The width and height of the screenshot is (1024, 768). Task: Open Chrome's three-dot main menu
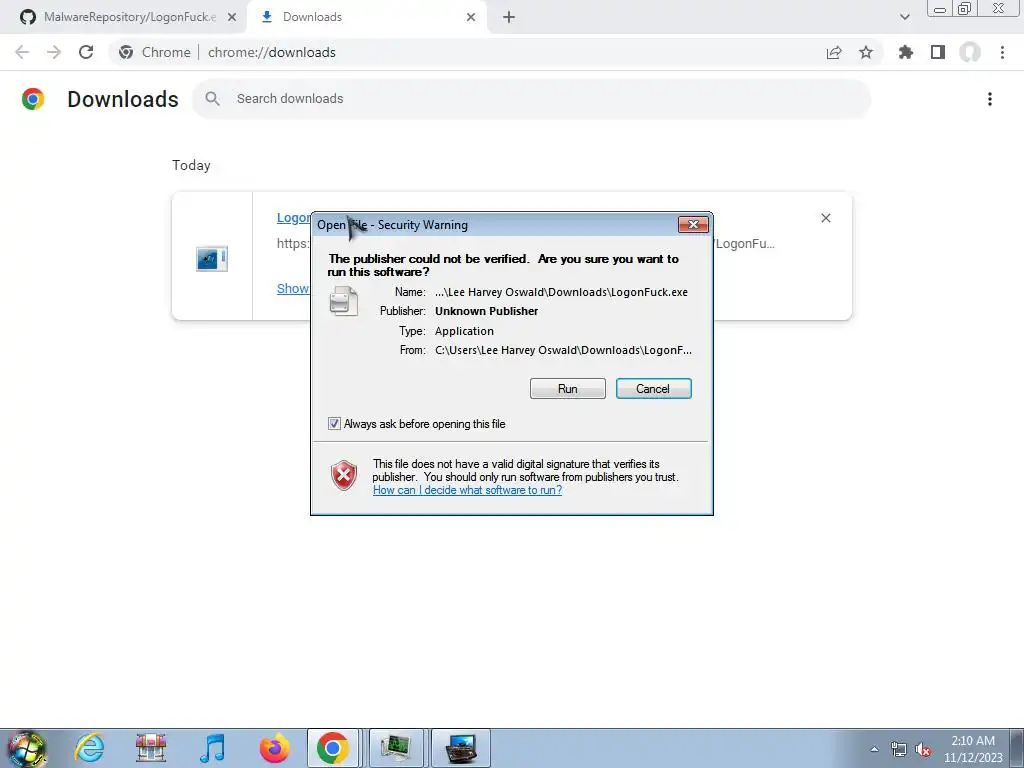click(x=1002, y=52)
